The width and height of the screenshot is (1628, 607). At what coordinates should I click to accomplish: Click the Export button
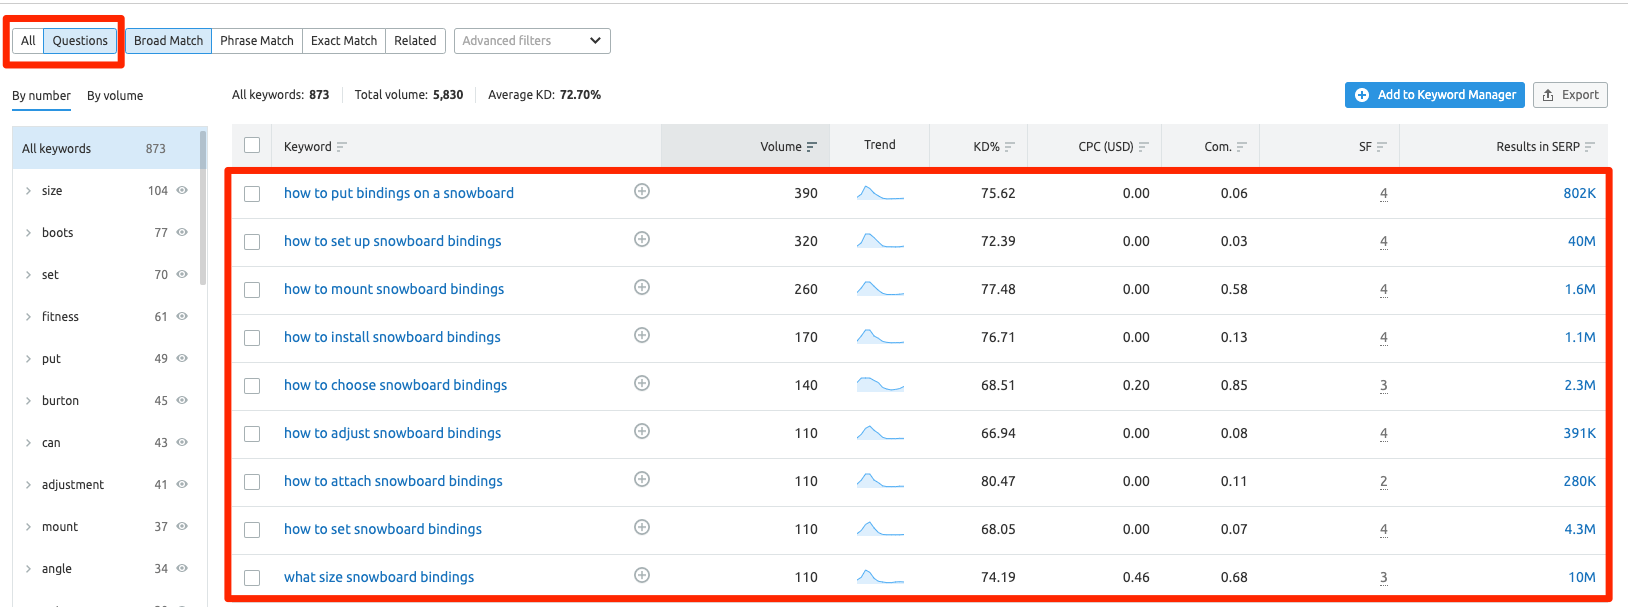(x=1570, y=95)
